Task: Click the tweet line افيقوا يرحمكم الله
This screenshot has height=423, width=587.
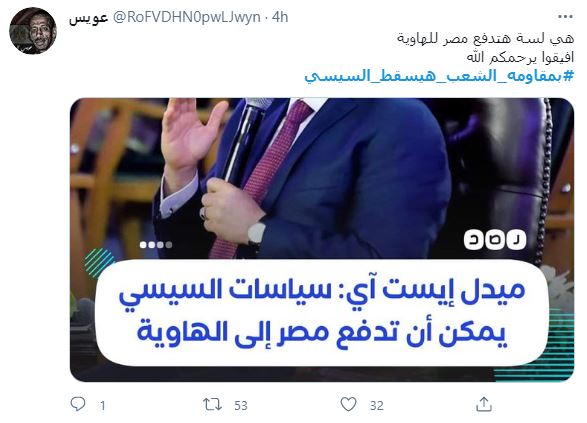Action: click(520, 57)
